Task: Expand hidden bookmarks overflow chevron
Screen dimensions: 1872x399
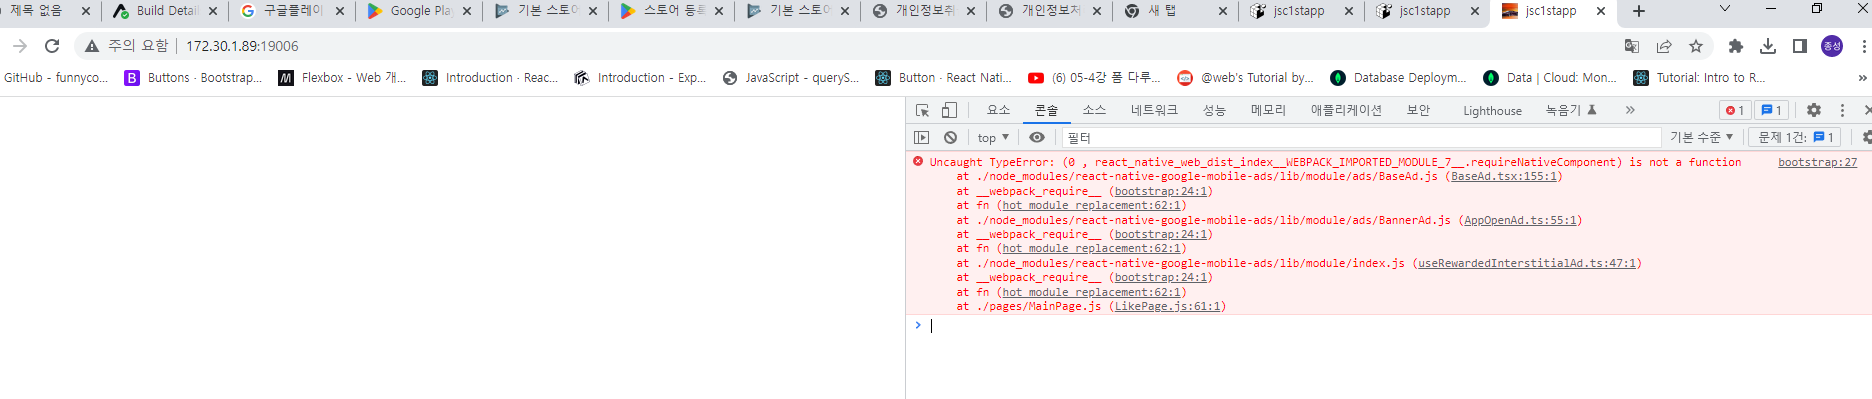Action: tap(1862, 78)
